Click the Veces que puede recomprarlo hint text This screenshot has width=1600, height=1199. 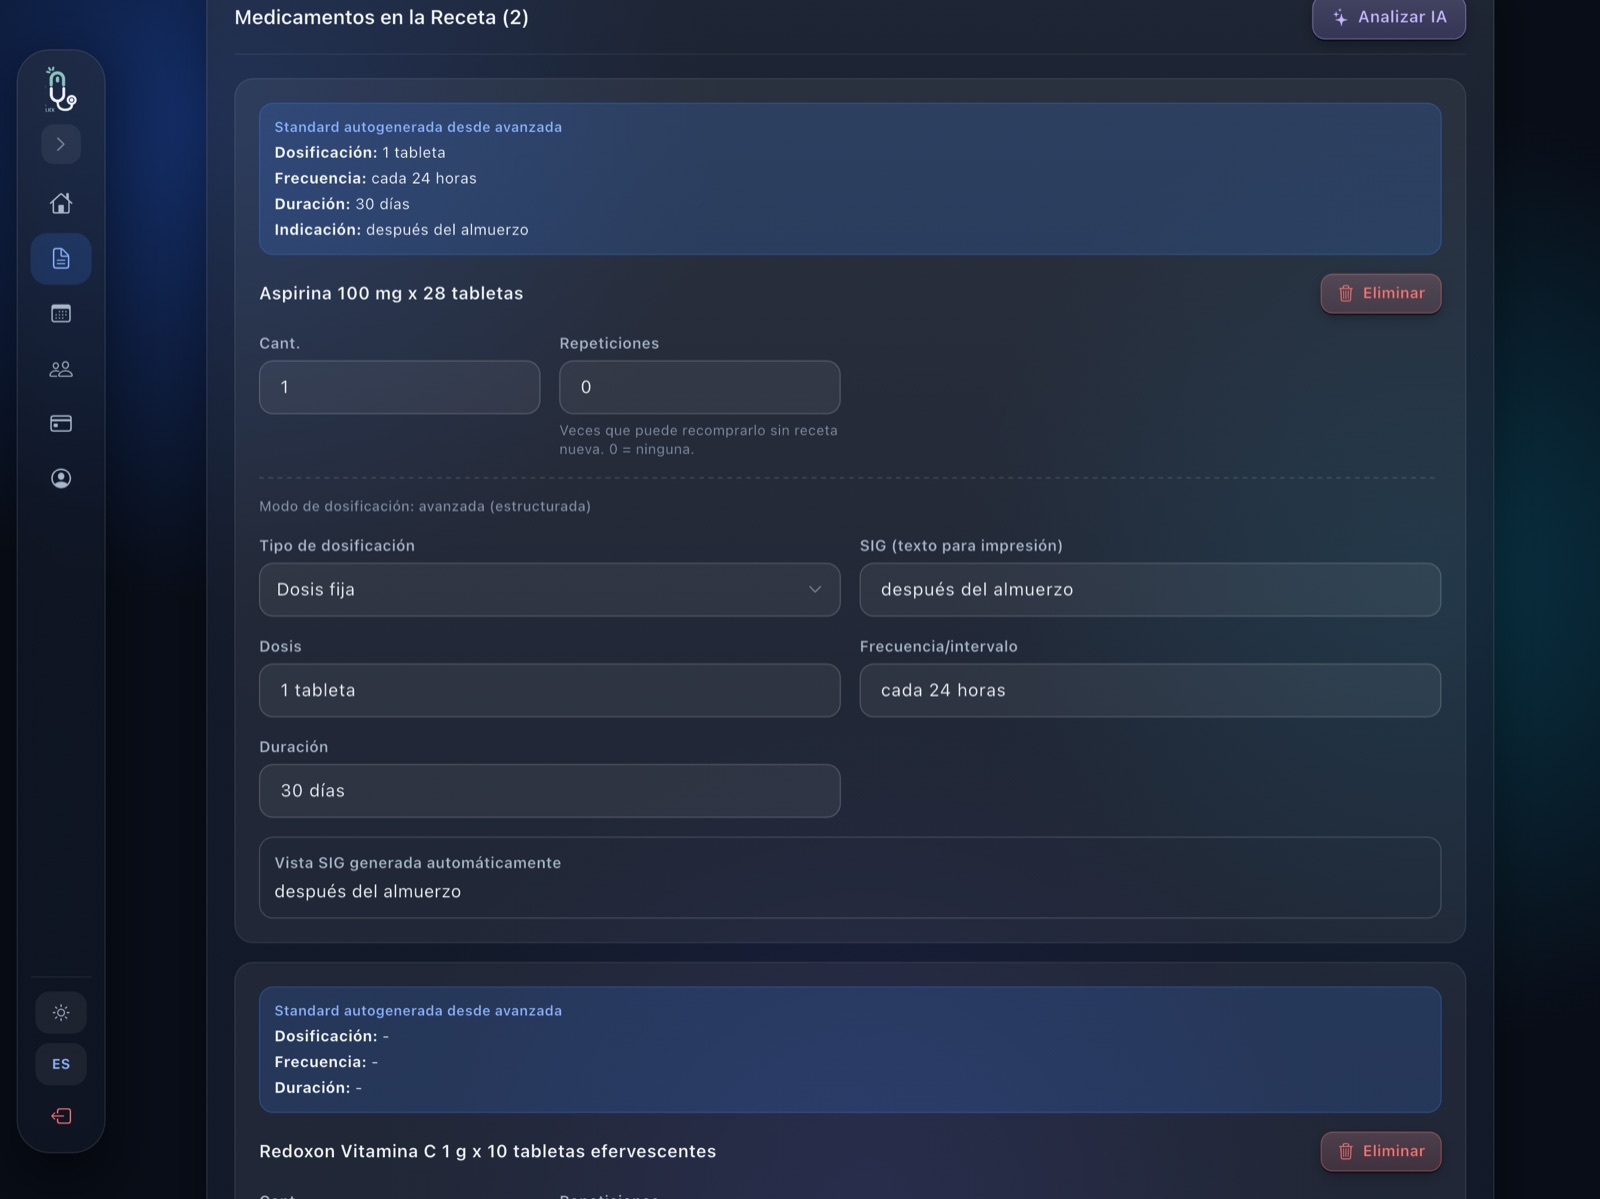click(x=699, y=440)
